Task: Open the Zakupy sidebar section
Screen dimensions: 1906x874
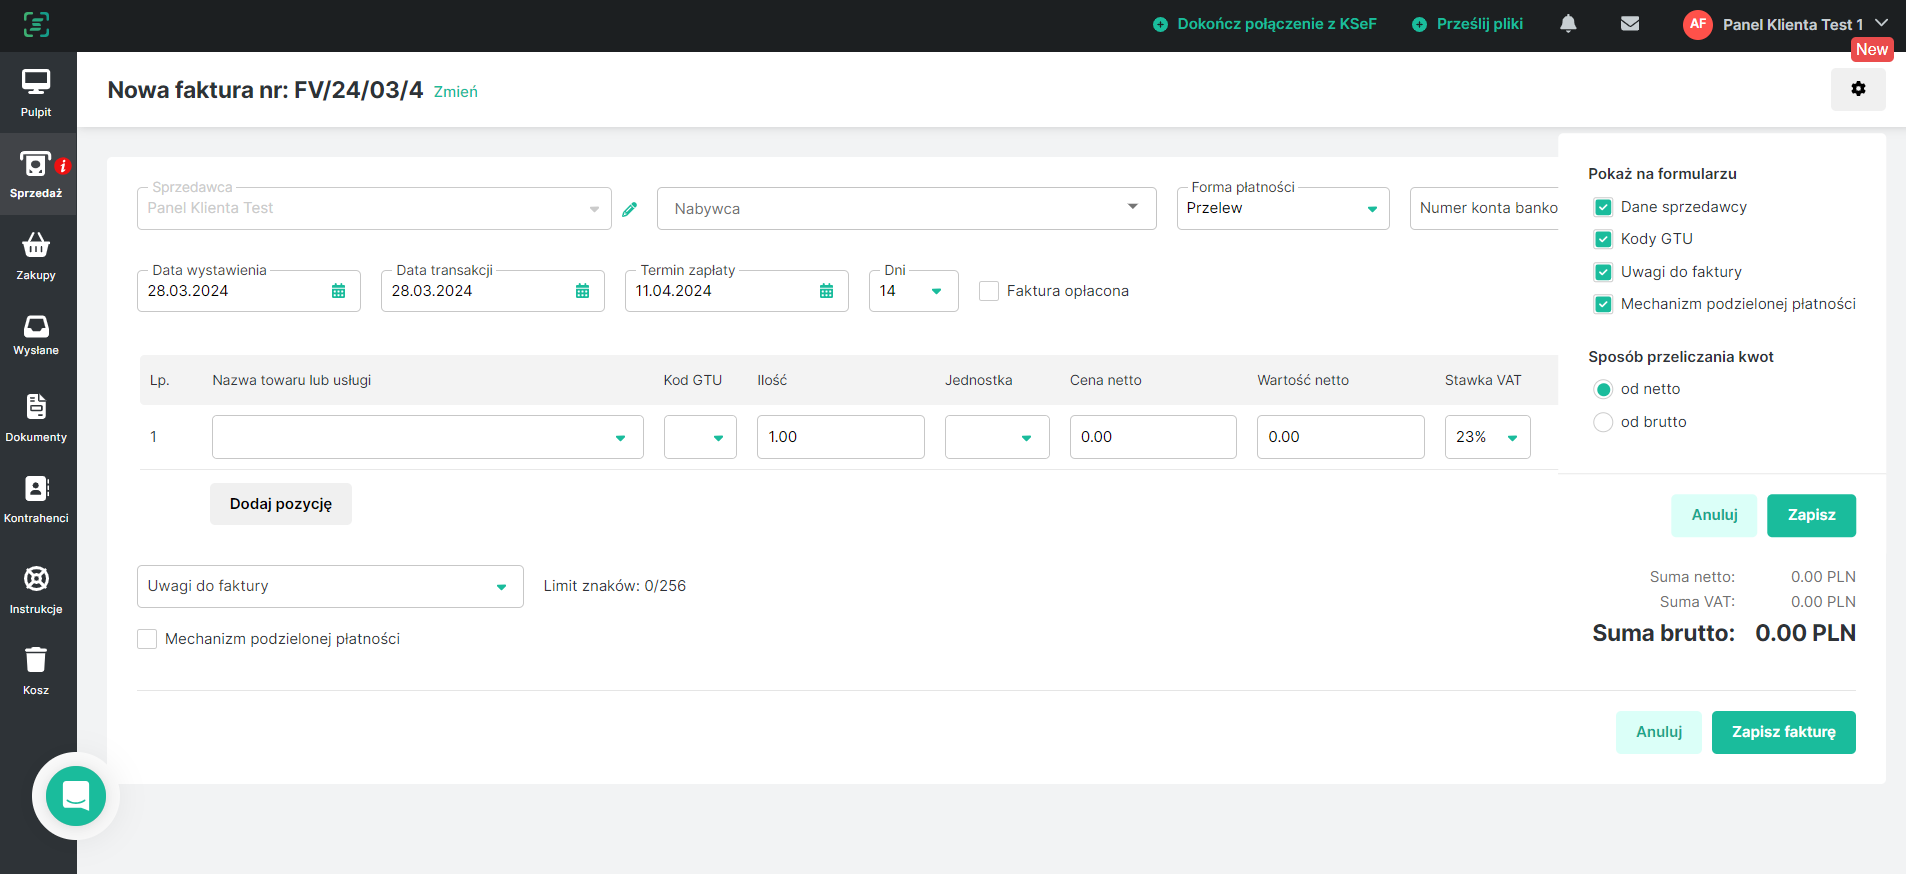Action: coord(36,255)
